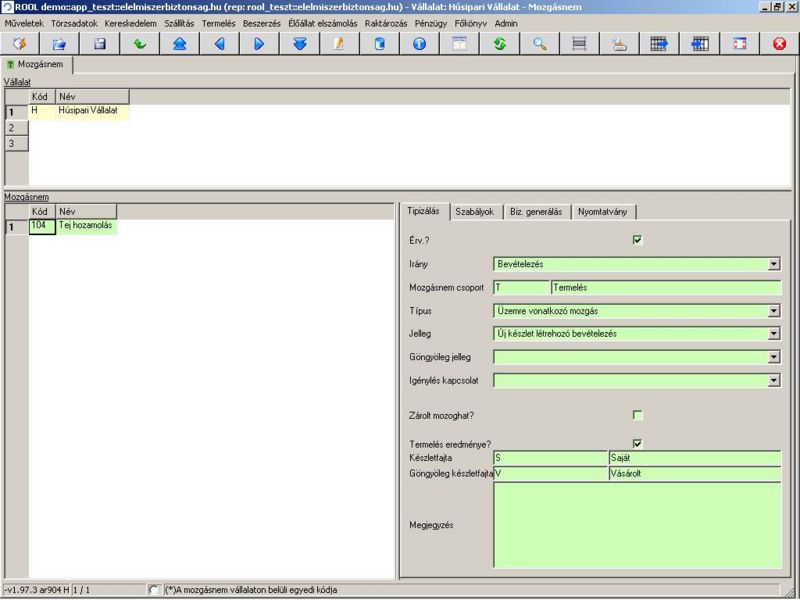Expand the Típus dropdown list
The image size is (800, 600).
tap(773, 311)
